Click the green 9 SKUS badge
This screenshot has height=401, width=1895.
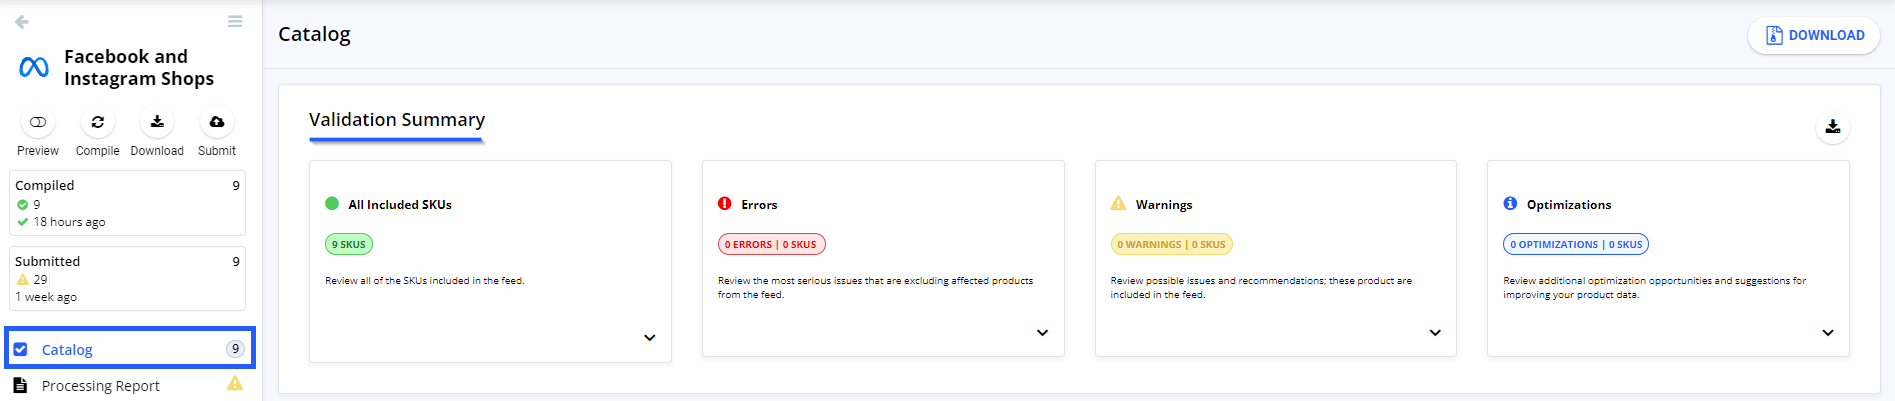(349, 244)
